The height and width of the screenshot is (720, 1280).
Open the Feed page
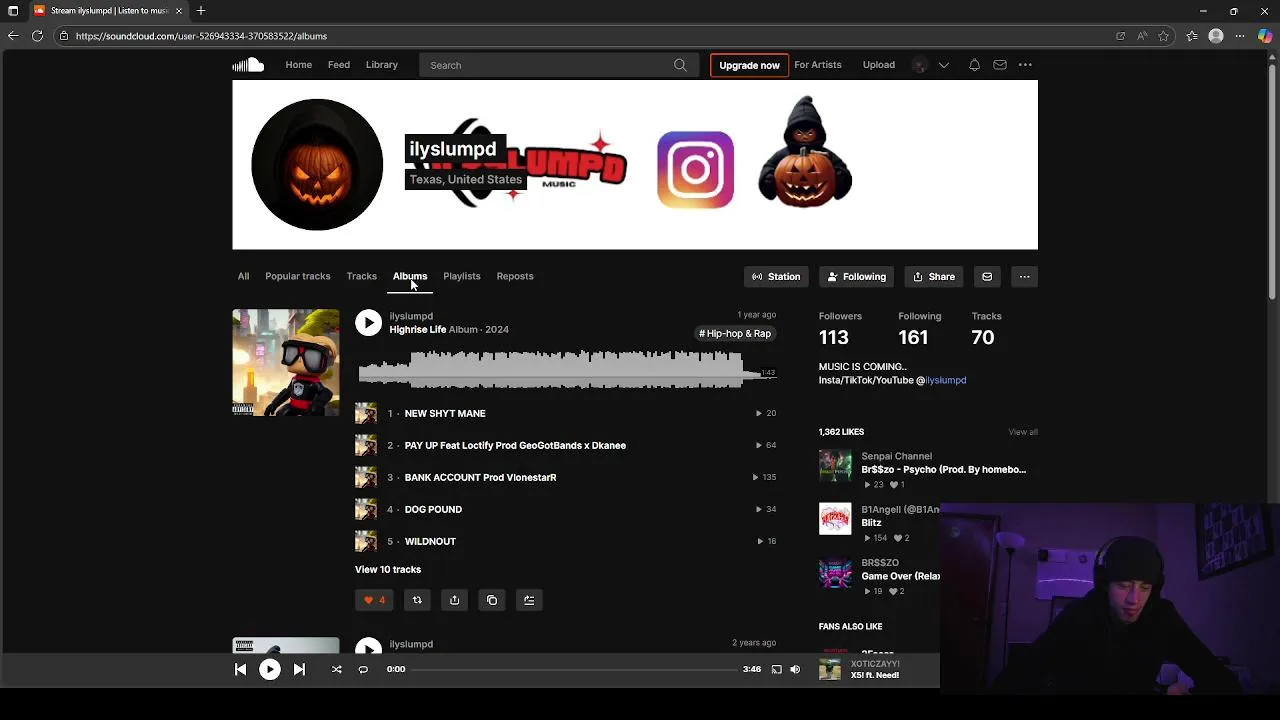click(339, 65)
